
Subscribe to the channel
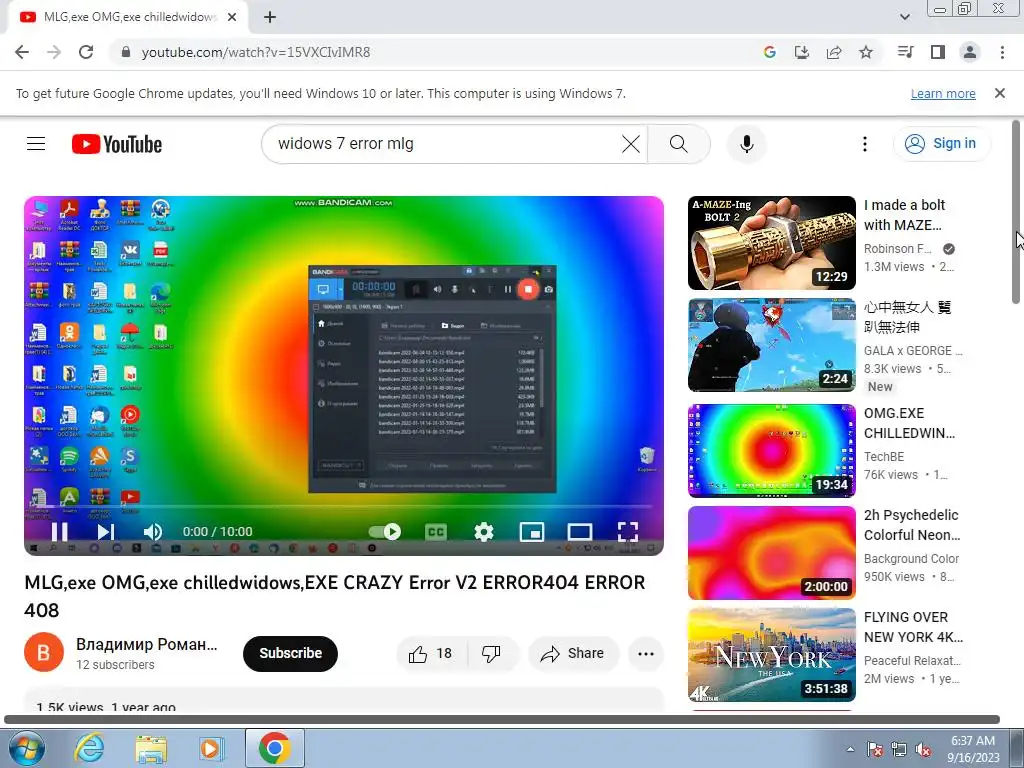coord(291,653)
